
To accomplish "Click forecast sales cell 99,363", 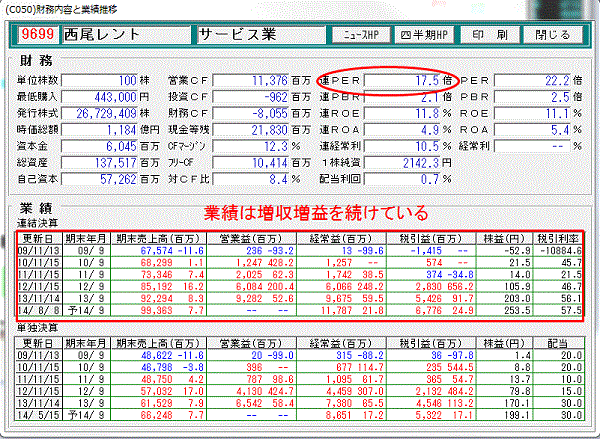I will pyautogui.click(x=157, y=310).
